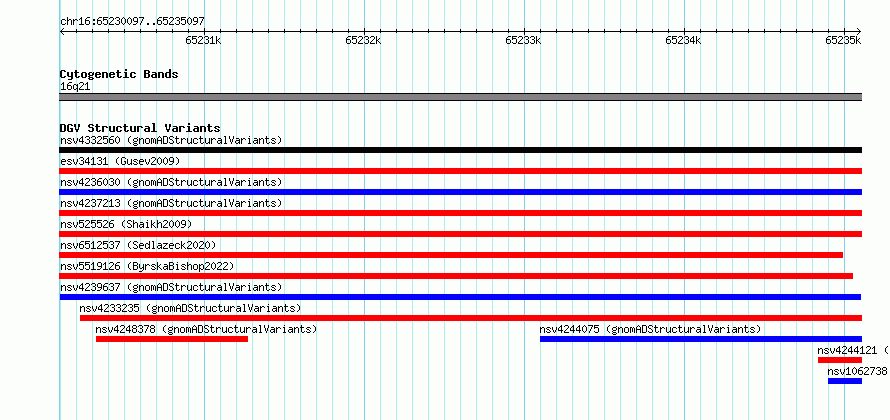Click the 65232k ruler mark
This screenshot has width=890, height=420.
[363, 40]
